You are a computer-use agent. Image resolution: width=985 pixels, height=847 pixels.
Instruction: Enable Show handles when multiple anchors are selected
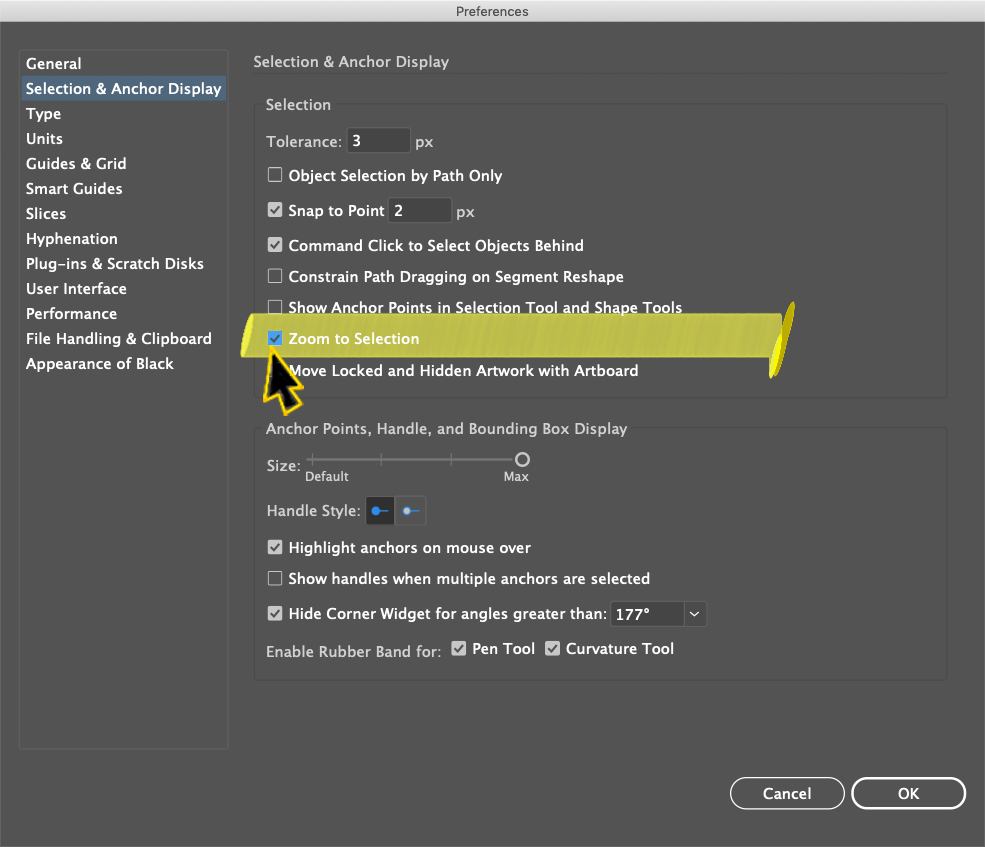pyautogui.click(x=275, y=578)
